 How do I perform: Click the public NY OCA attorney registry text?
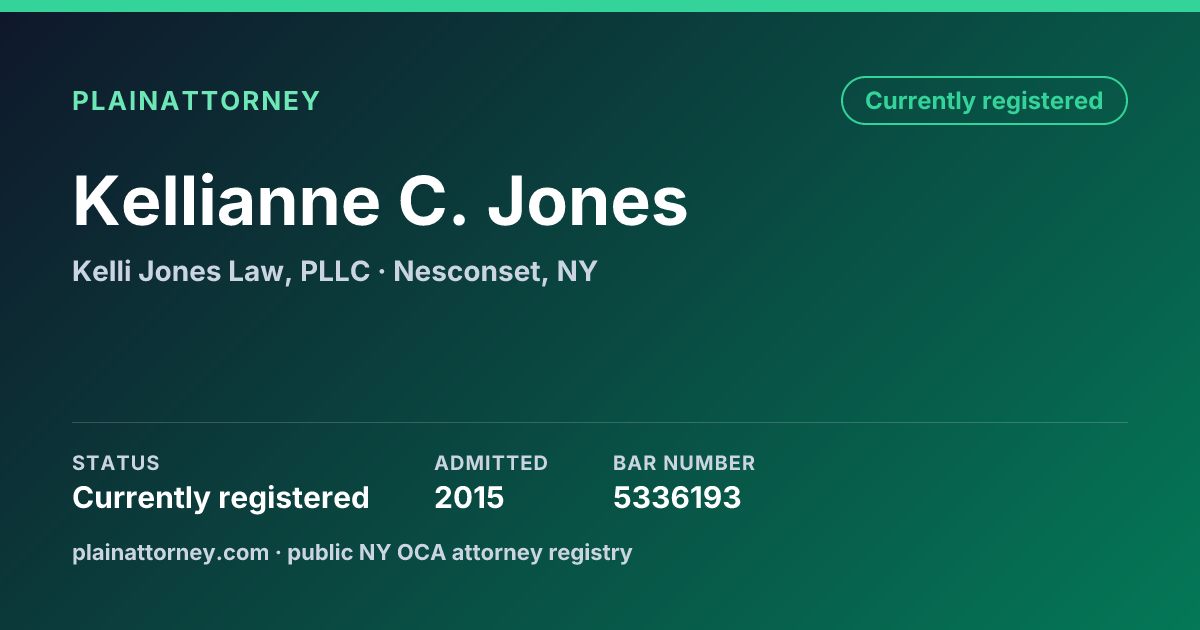(460, 552)
